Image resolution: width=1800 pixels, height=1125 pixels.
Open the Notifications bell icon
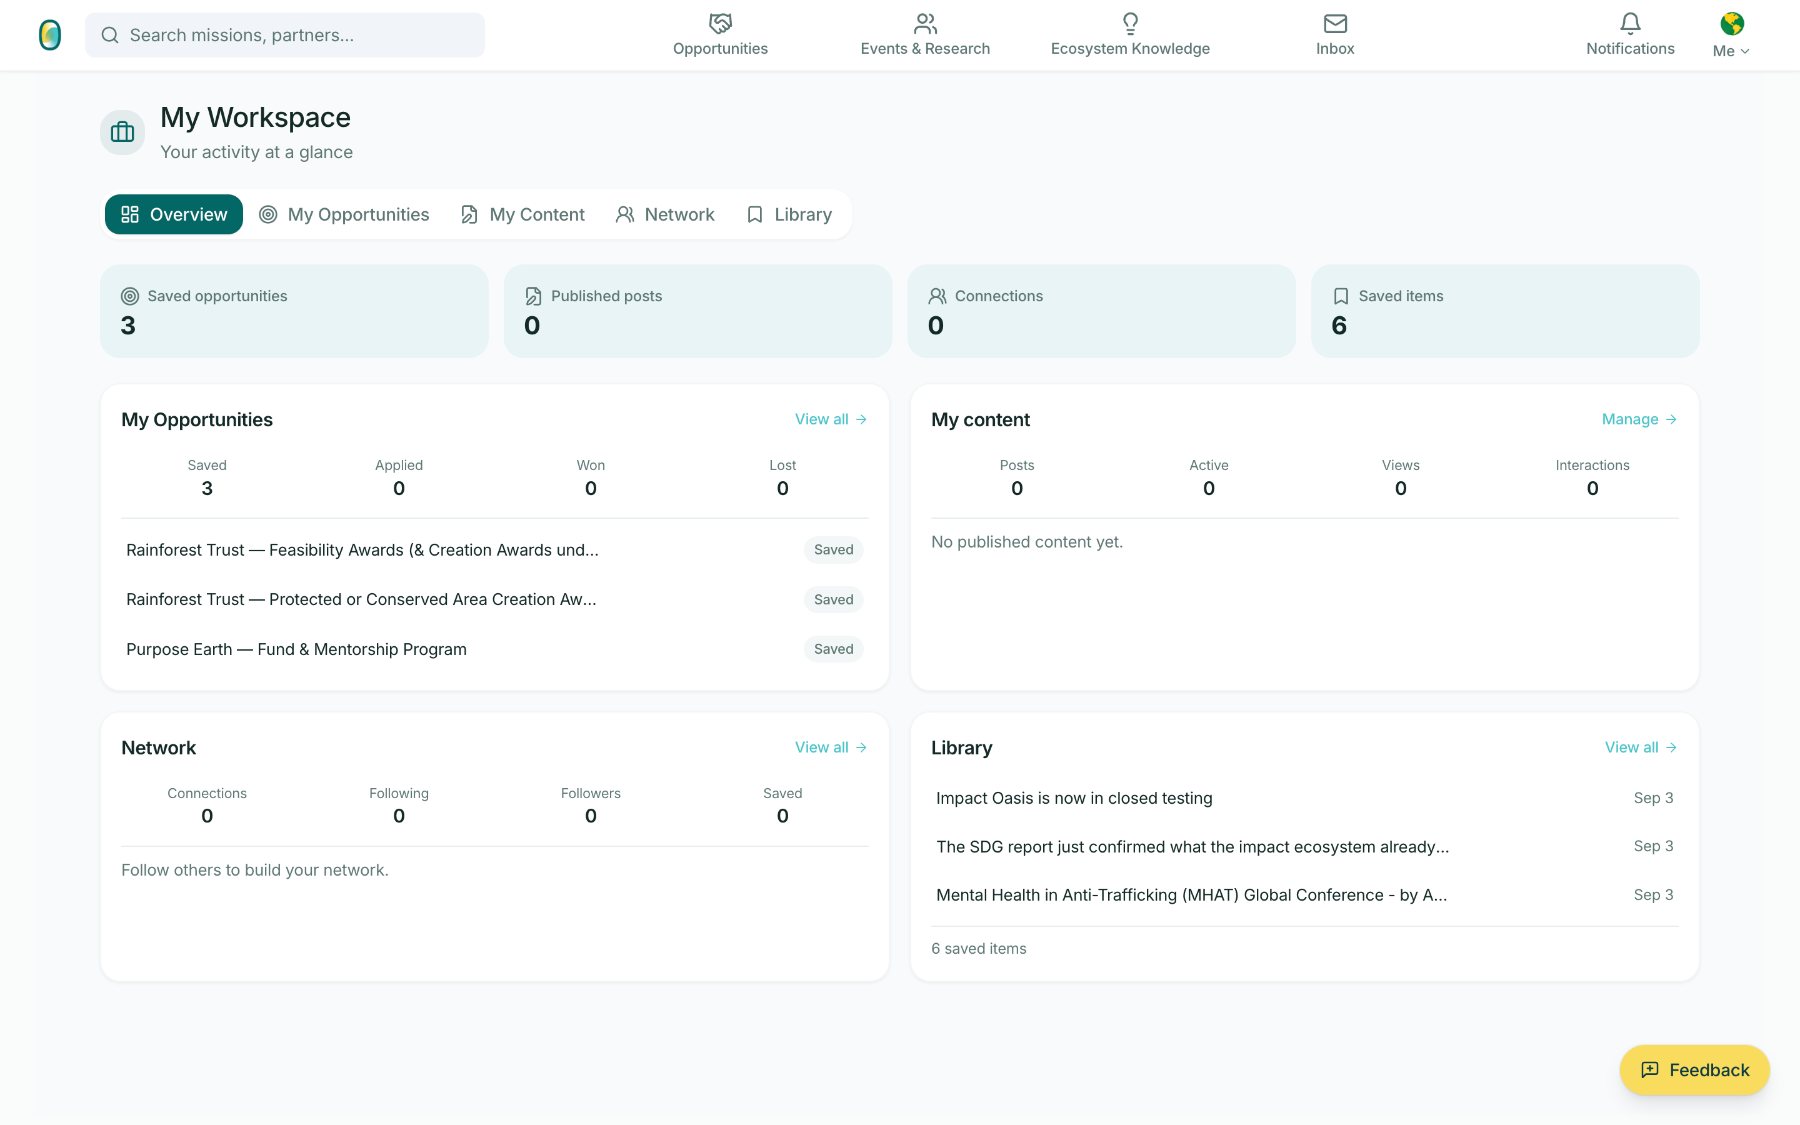click(x=1630, y=23)
